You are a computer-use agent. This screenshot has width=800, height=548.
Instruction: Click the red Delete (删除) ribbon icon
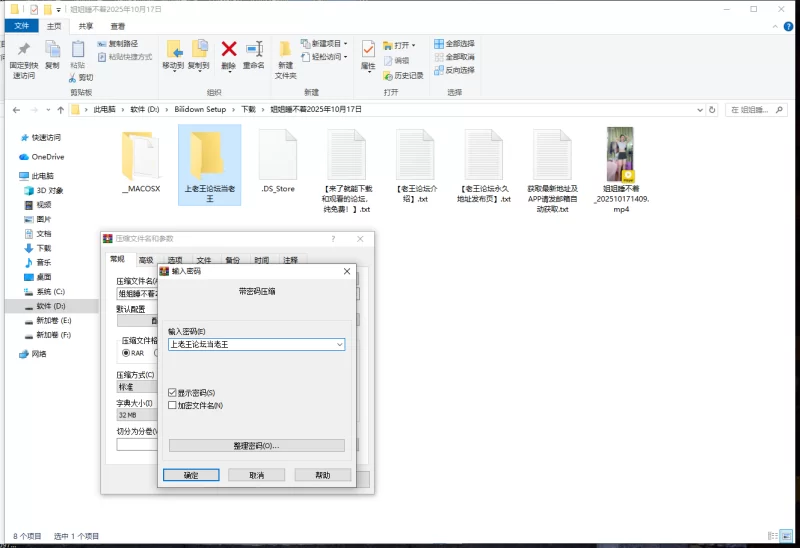coord(229,50)
